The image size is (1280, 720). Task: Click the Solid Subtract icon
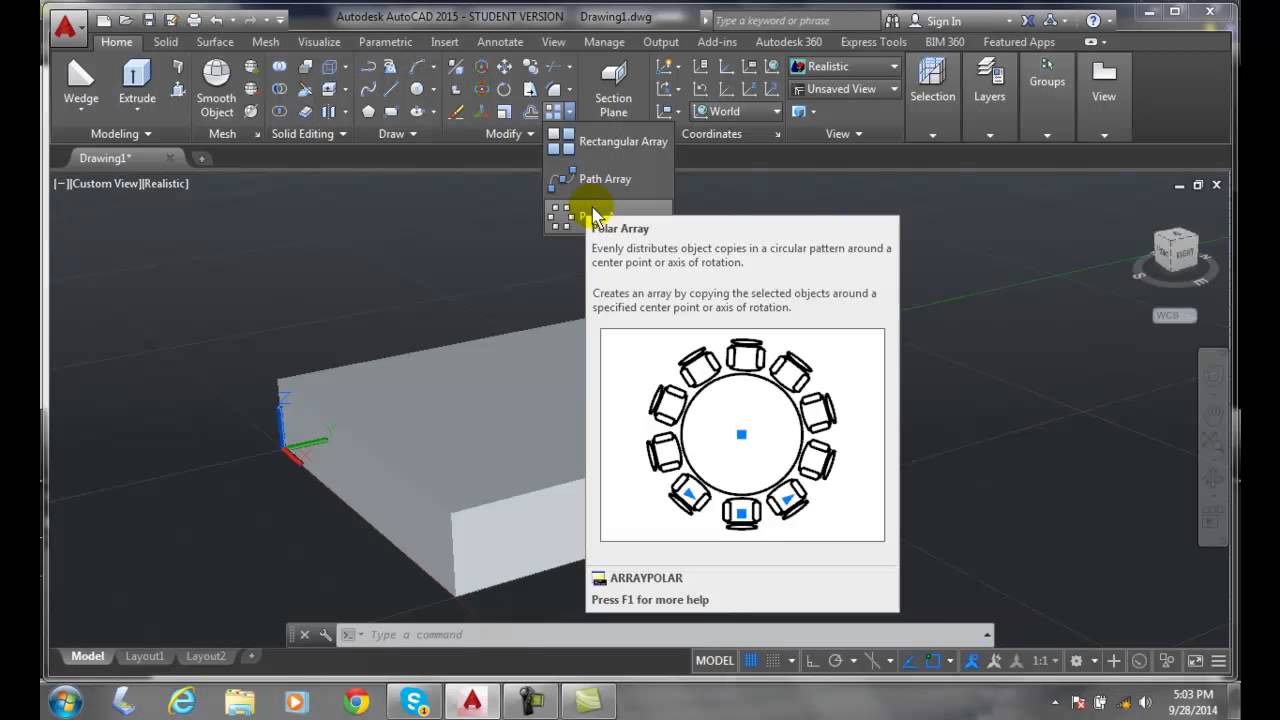coord(279,89)
